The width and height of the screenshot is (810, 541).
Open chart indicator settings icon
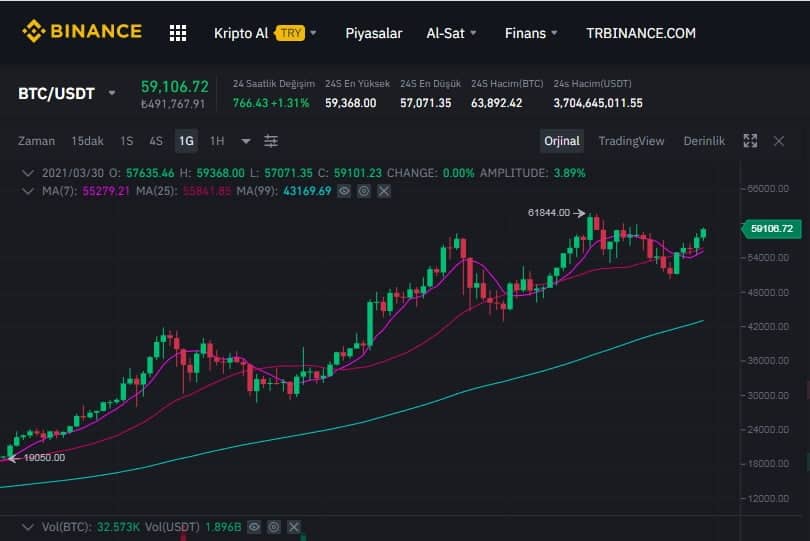click(x=271, y=141)
